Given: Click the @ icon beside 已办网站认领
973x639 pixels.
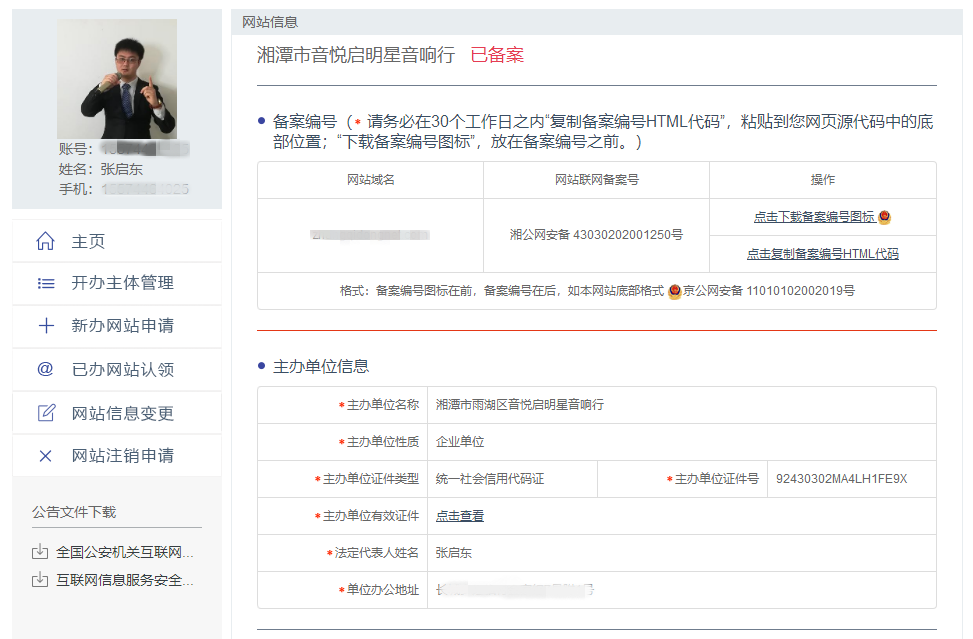Looking at the screenshot, I should point(44,368).
